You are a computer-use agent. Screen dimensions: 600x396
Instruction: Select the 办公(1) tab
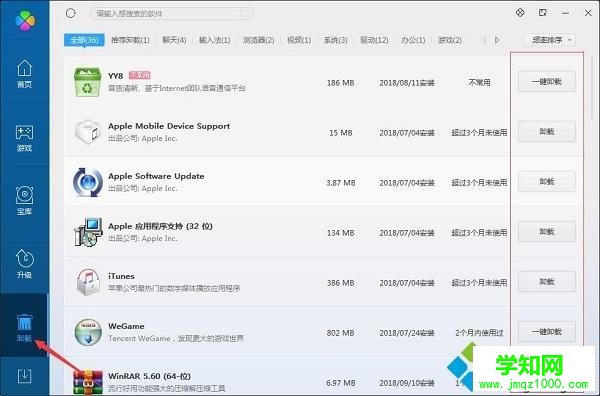[413, 40]
